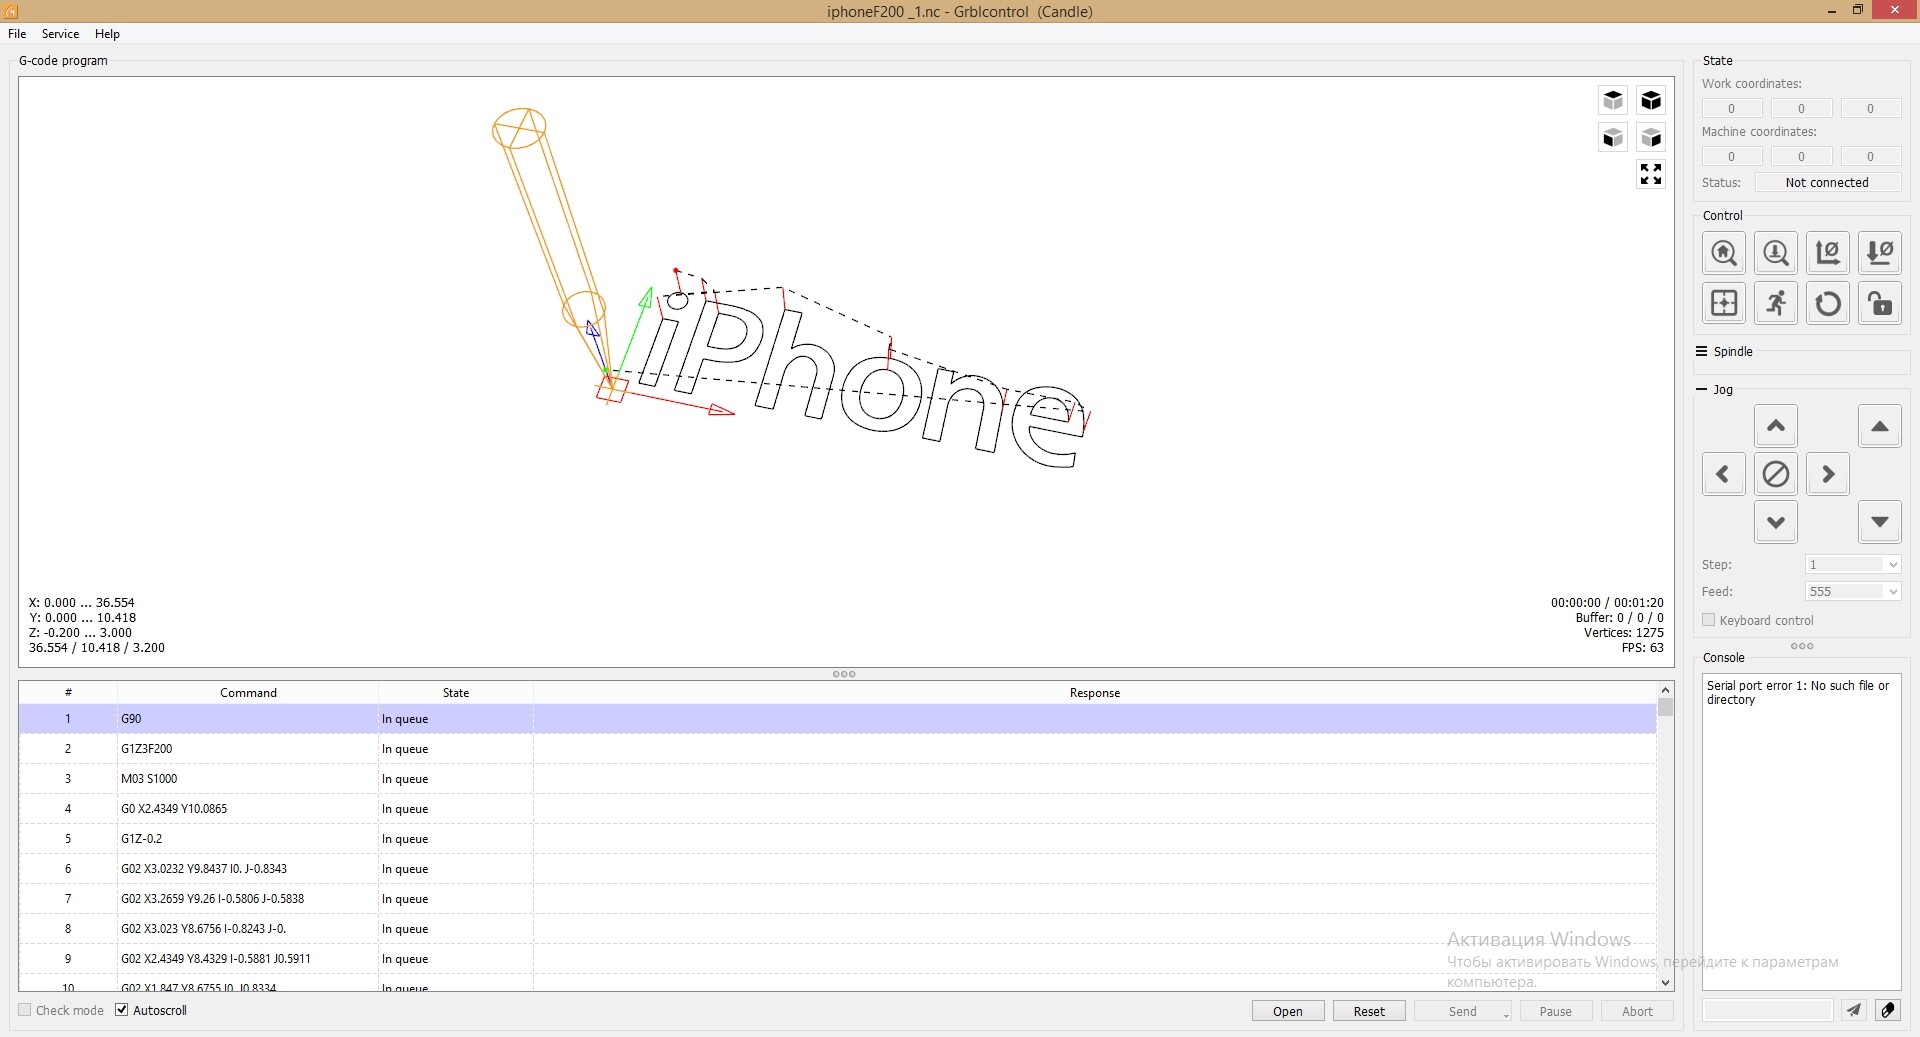Fit the toolpath view to window
The width and height of the screenshot is (1920, 1037).
point(1651,174)
